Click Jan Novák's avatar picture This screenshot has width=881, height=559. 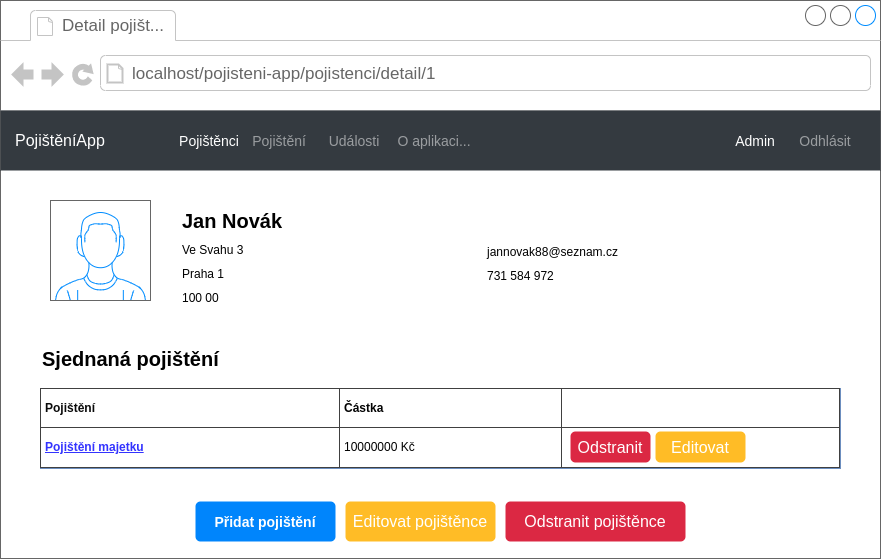pos(100,250)
